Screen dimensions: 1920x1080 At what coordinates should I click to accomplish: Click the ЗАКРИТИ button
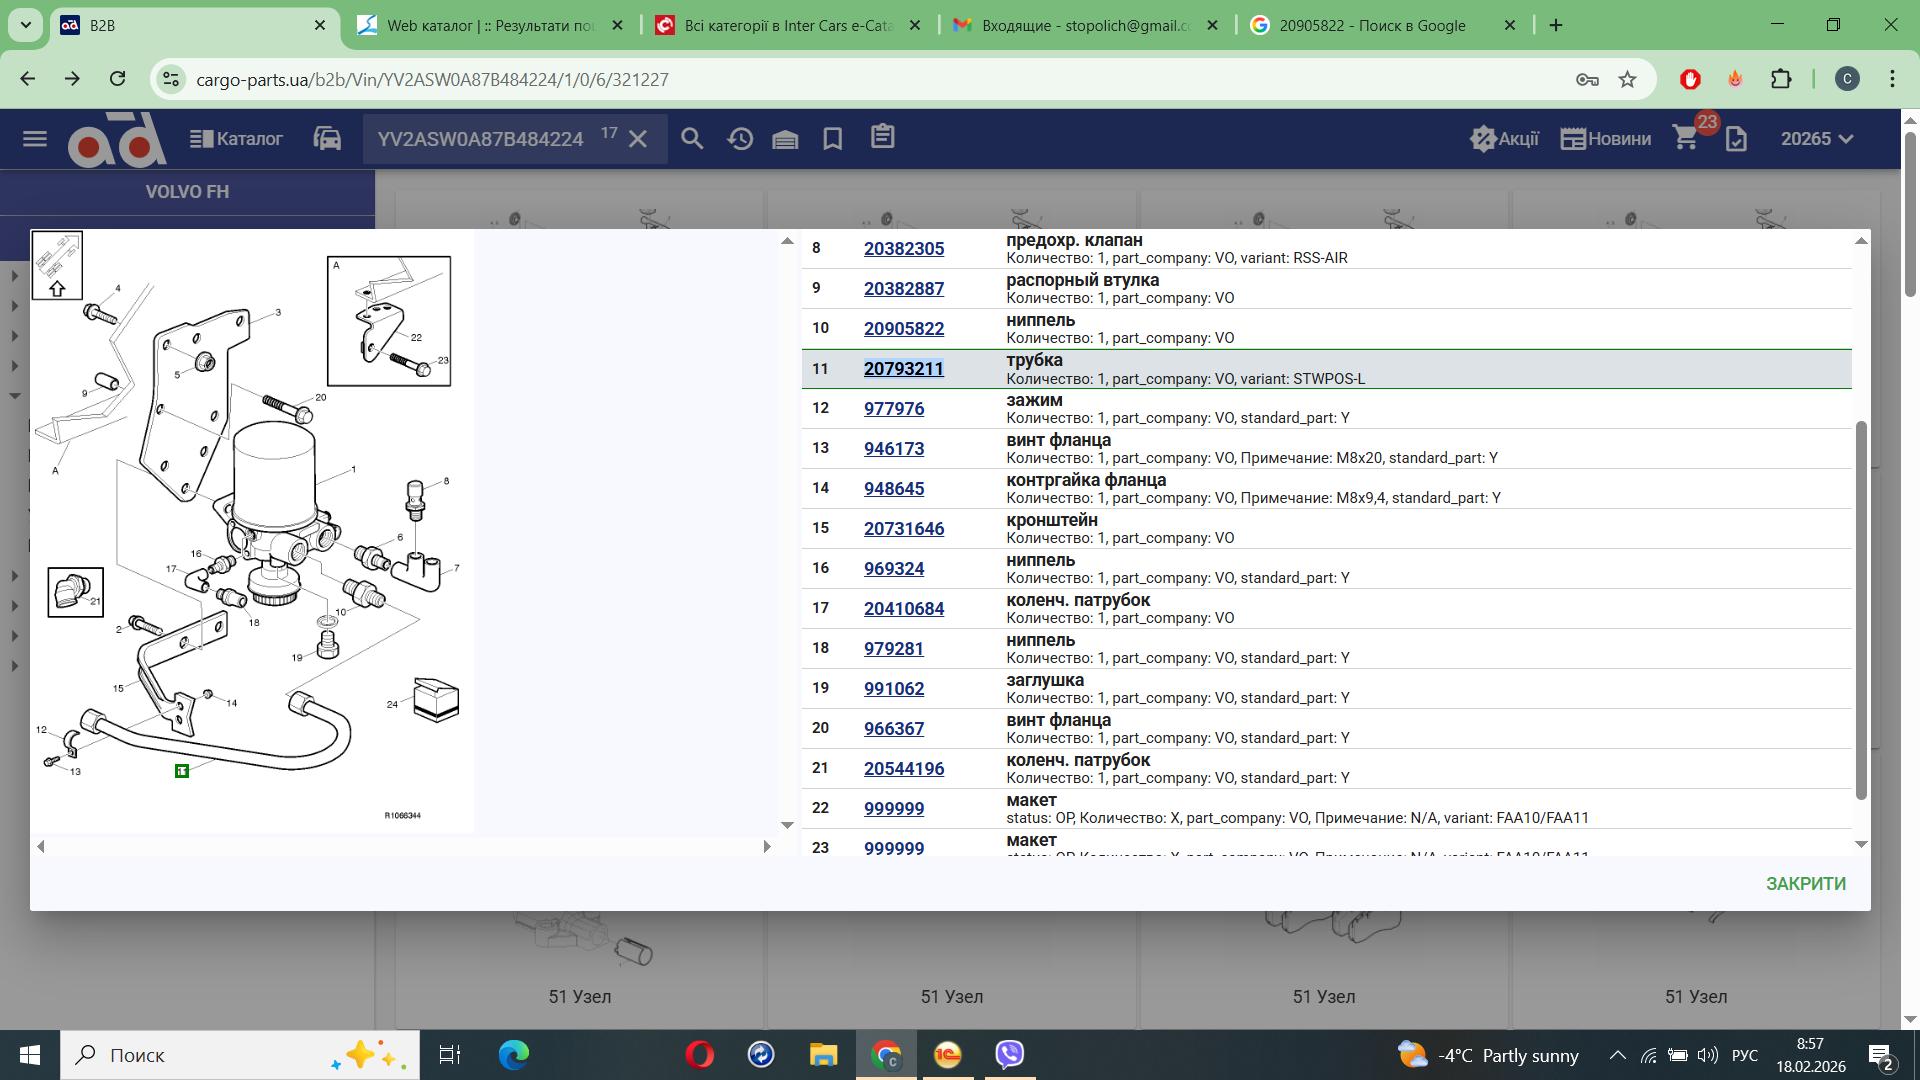(x=1805, y=884)
